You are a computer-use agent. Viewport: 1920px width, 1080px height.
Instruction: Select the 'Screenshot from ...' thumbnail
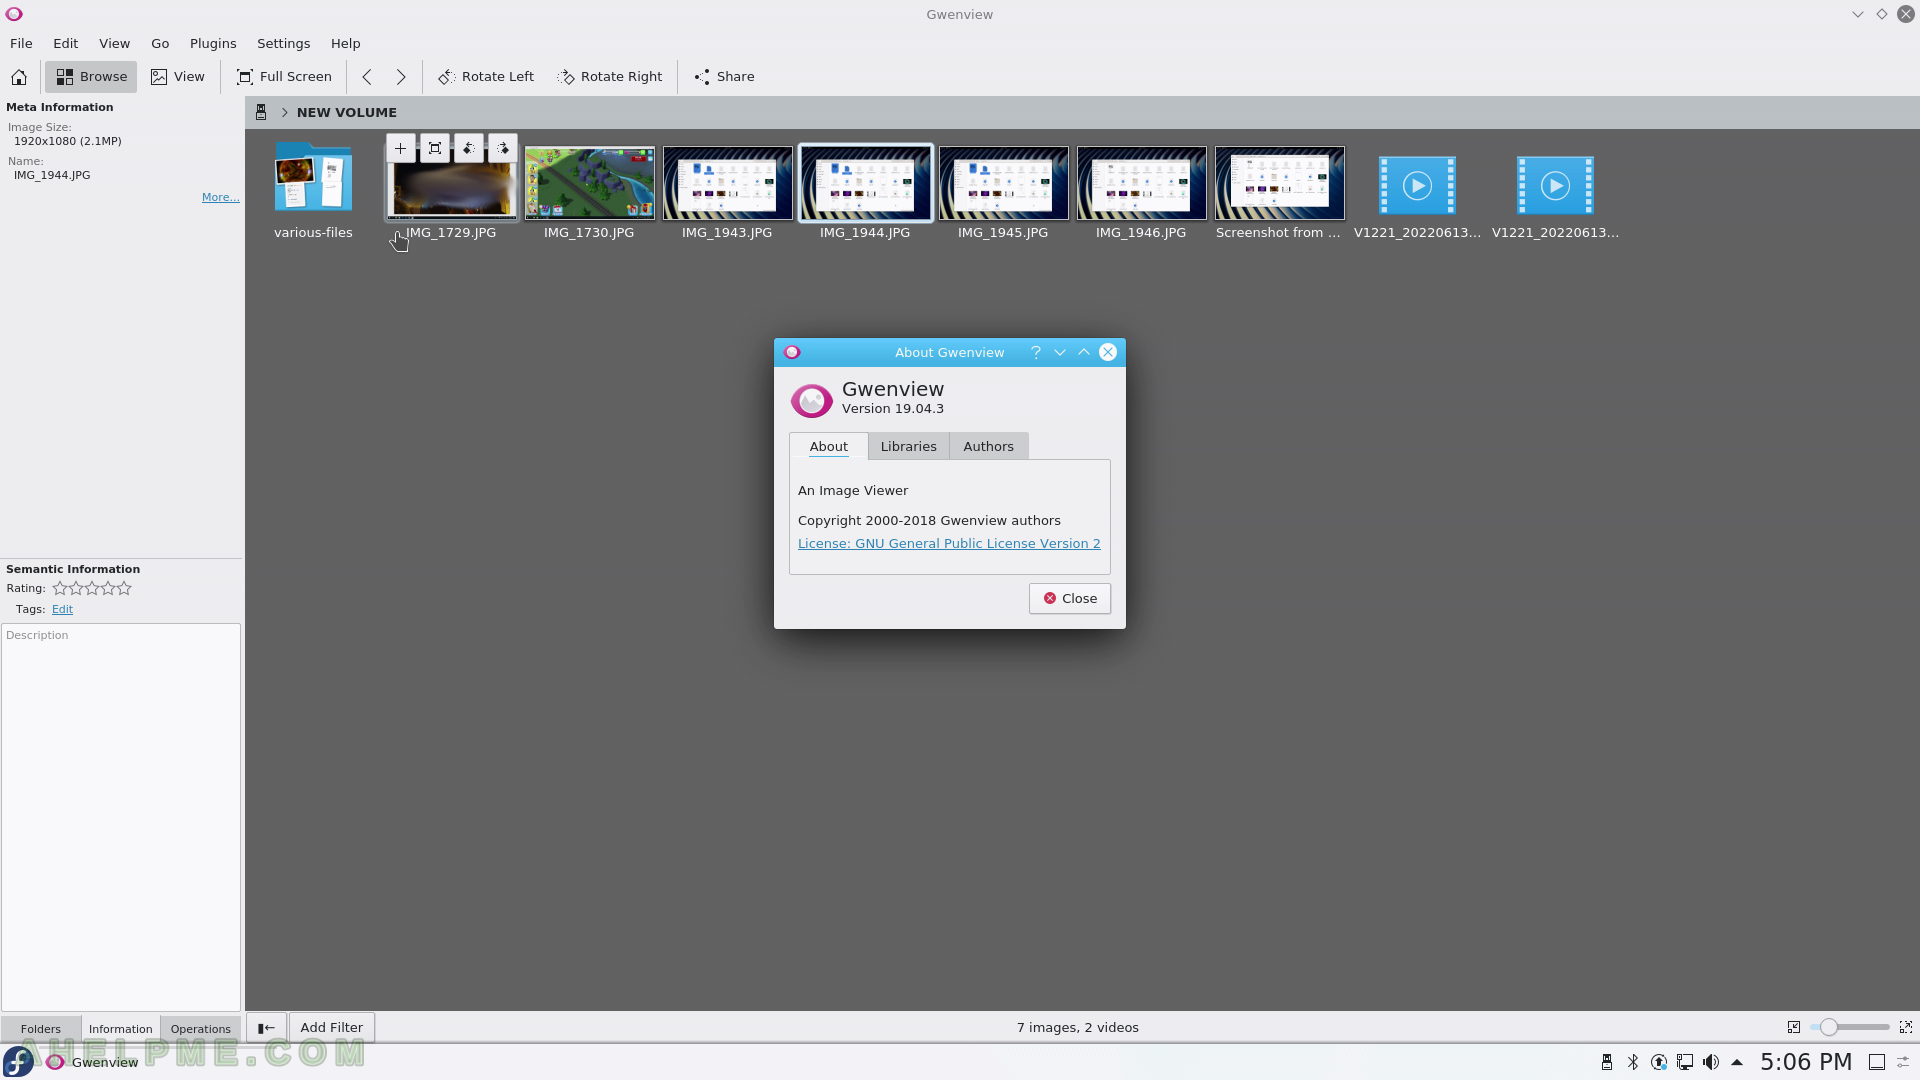(x=1279, y=184)
